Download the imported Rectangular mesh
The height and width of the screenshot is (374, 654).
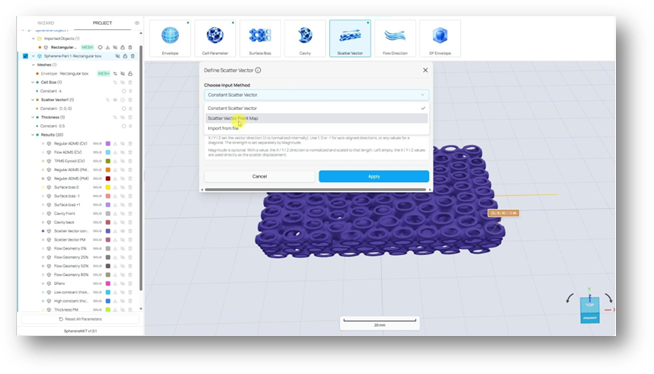point(108,47)
